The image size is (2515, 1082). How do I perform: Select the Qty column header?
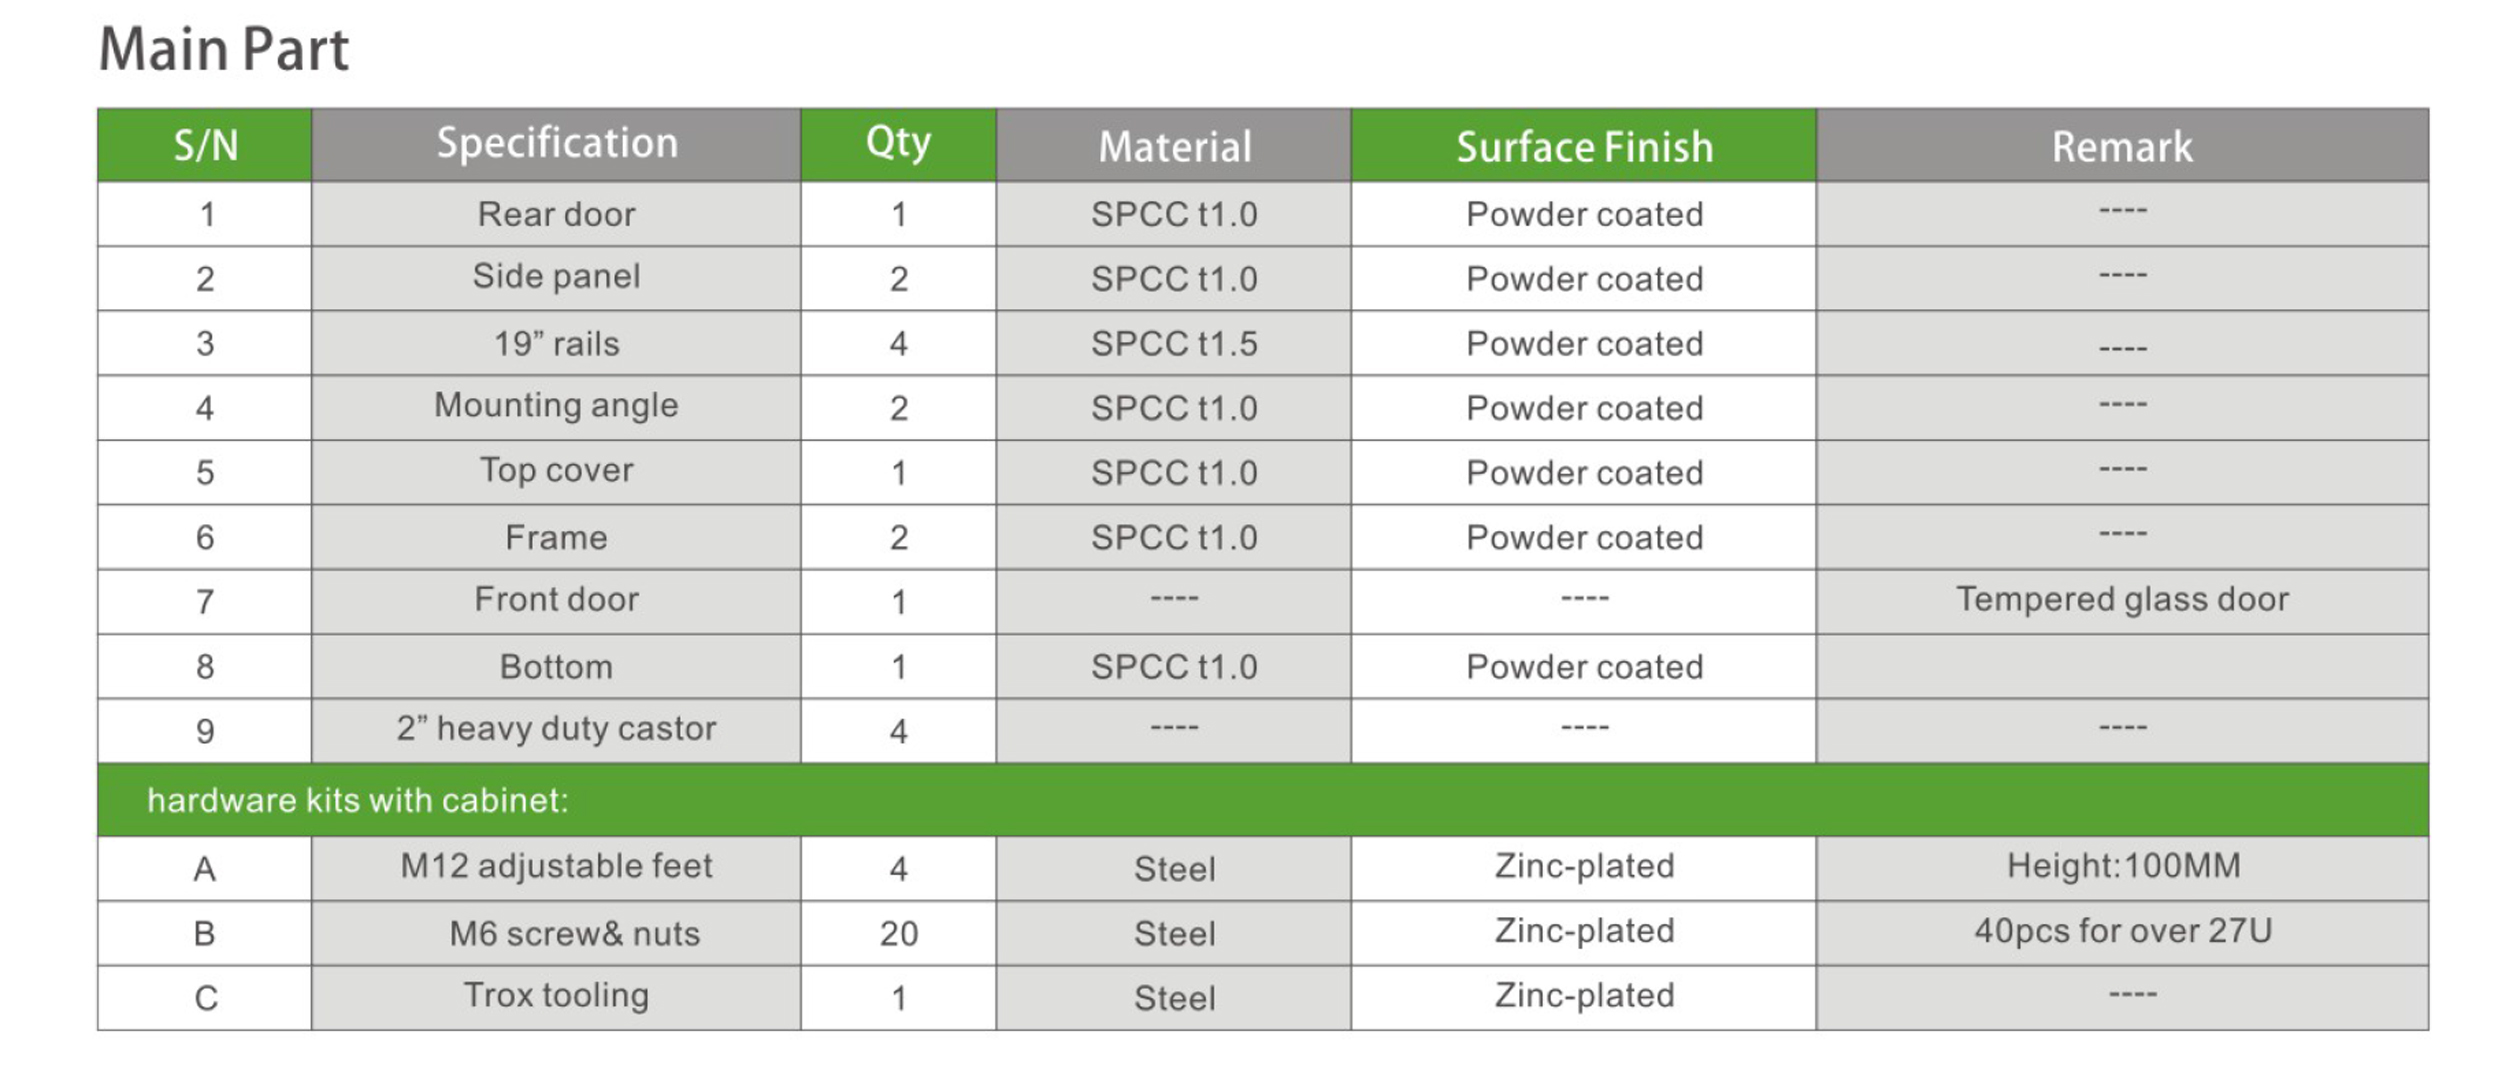[897, 144]
